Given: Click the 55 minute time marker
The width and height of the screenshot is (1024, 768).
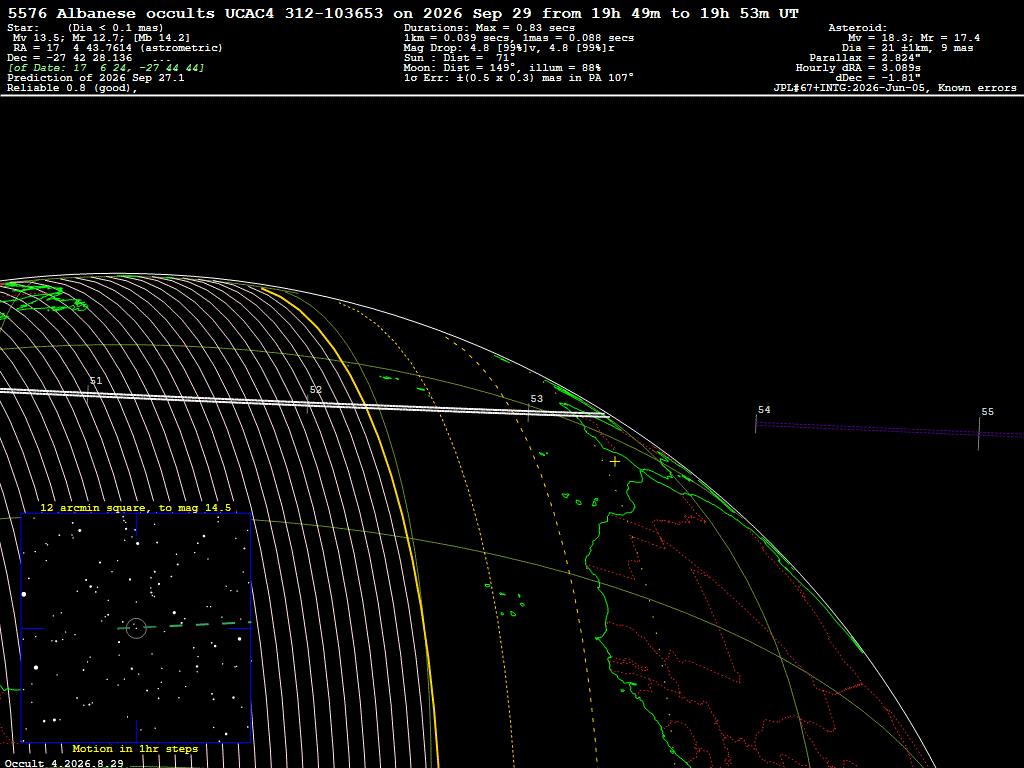Looking at the screenshot, I should pos(987,411).
